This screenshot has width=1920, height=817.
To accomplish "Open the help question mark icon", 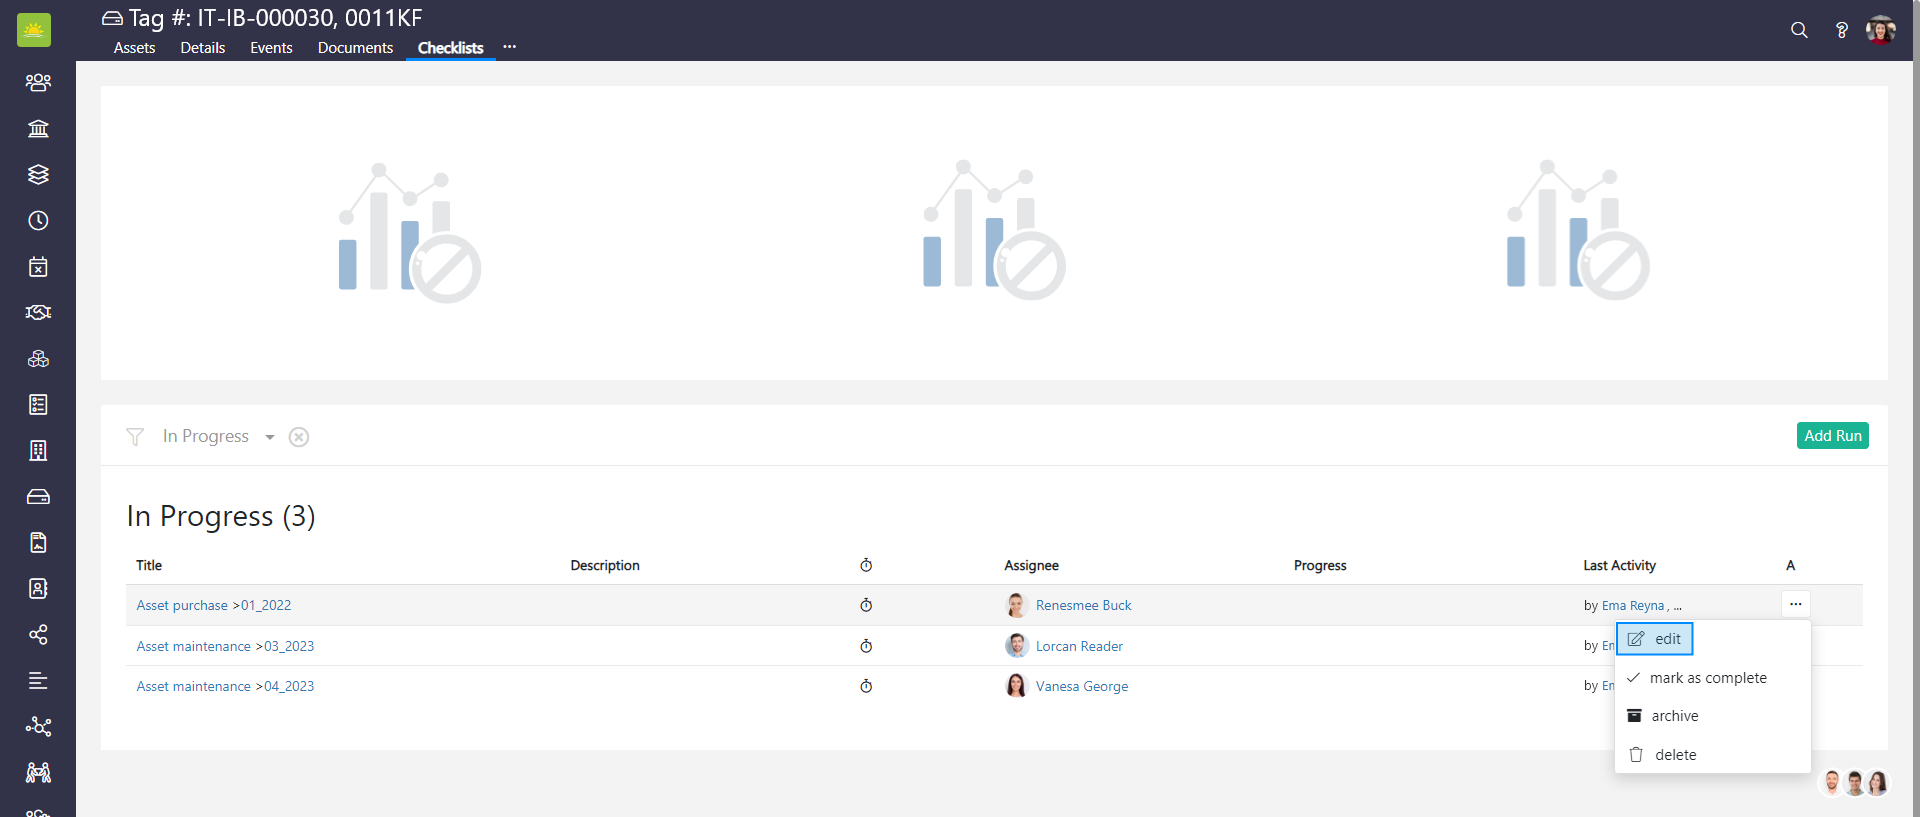I will (1841, 30).
